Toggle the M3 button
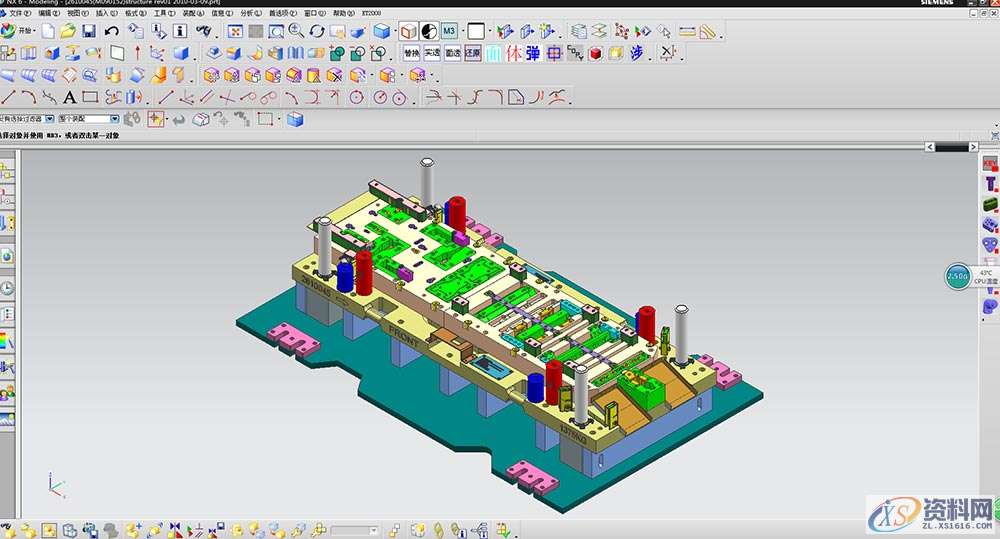Viewport: 1000px width, 539px height. coord(449,32)
